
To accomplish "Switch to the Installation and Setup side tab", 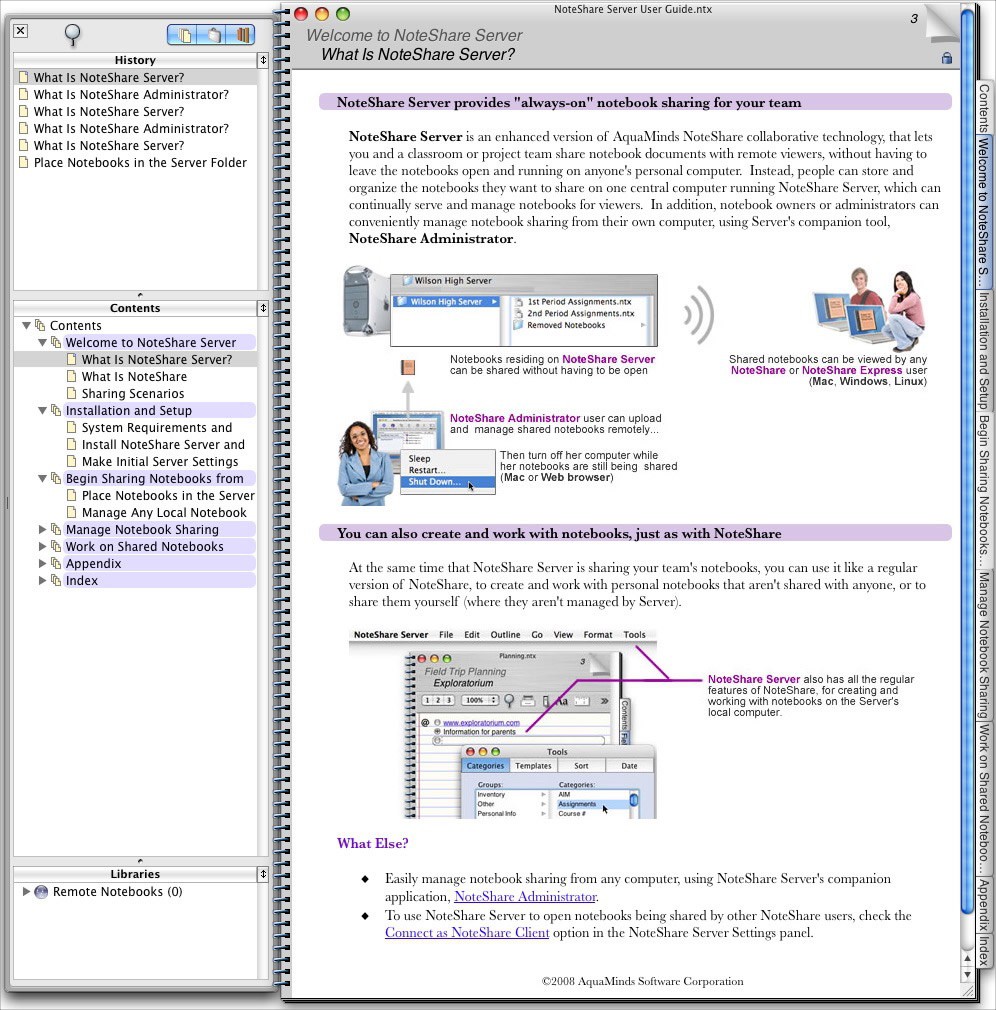I will [x=984, y=350].
